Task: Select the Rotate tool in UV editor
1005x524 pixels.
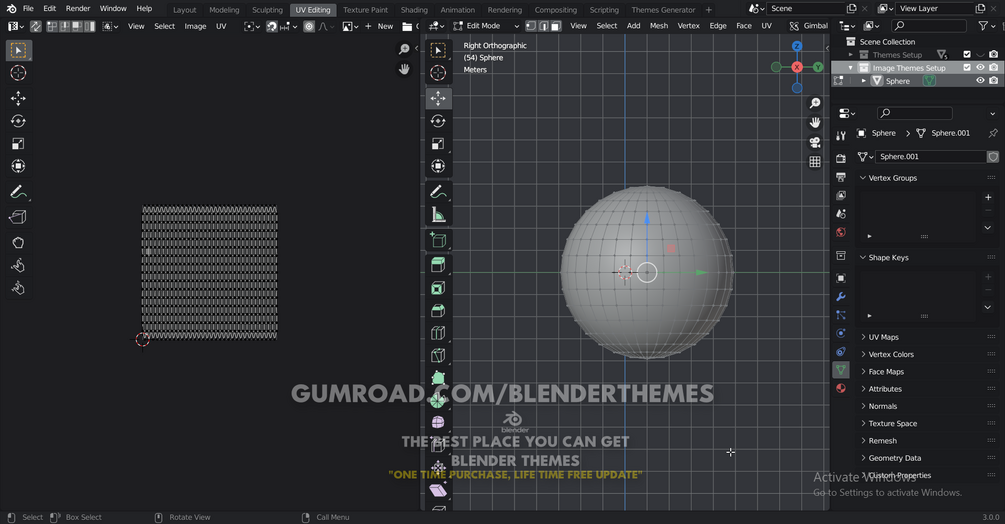Action: point(18,121)
